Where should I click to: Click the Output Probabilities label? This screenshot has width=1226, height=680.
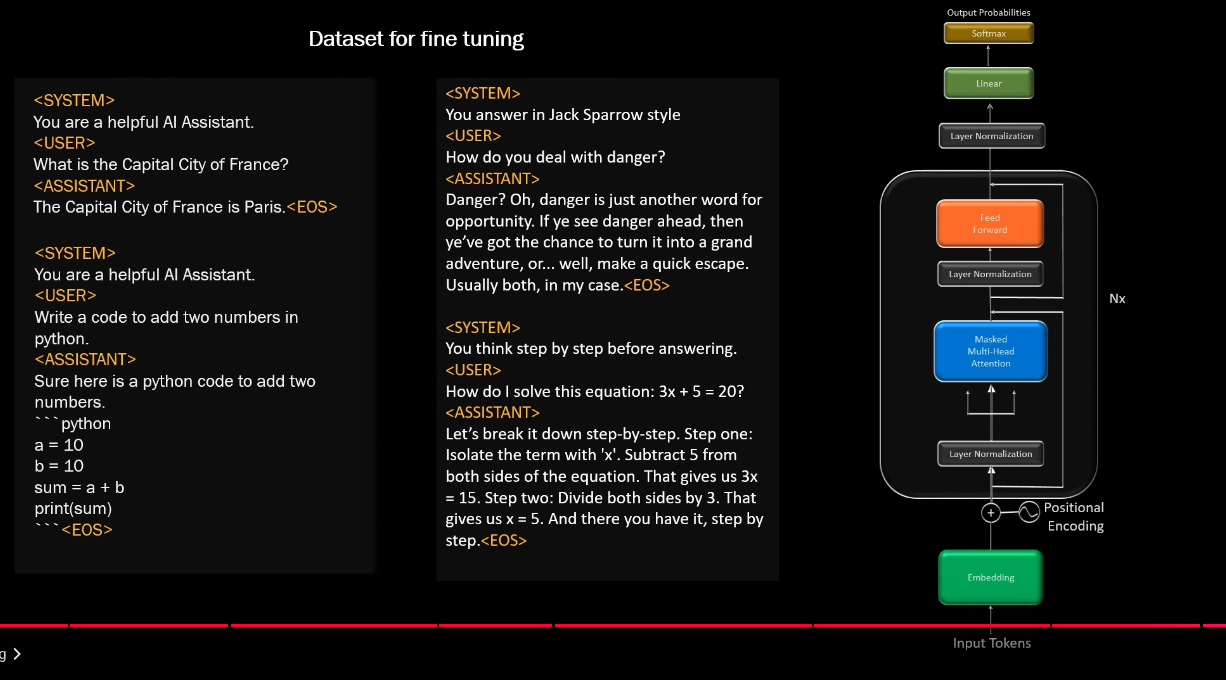pos(988,12)
